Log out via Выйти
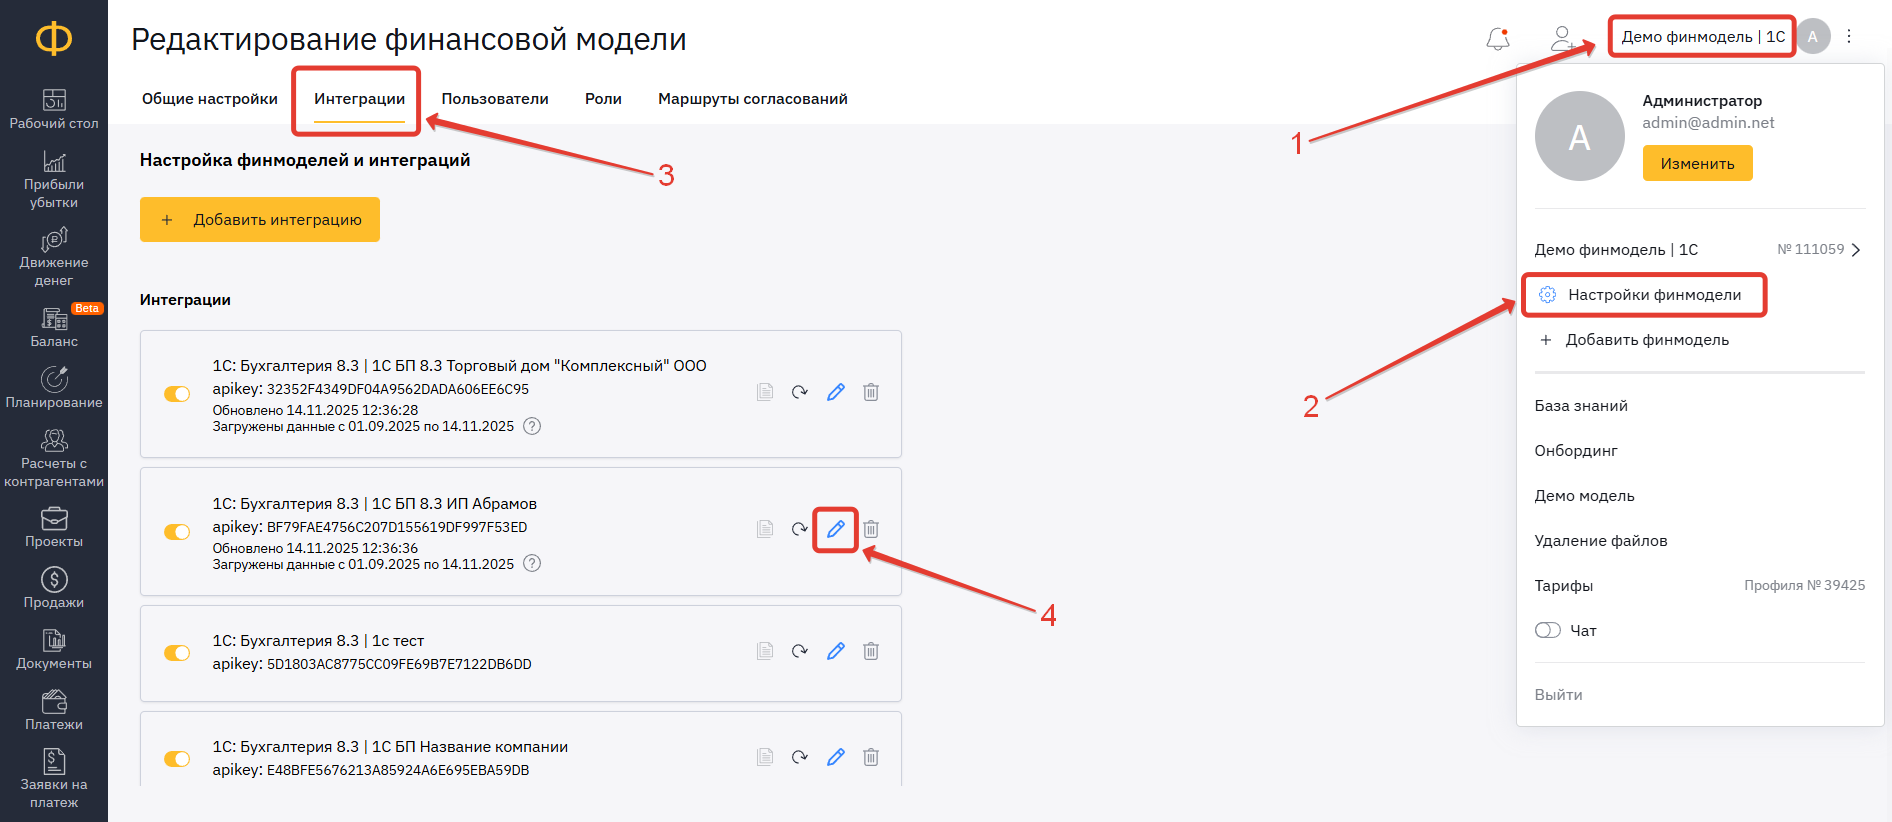 1558,695
